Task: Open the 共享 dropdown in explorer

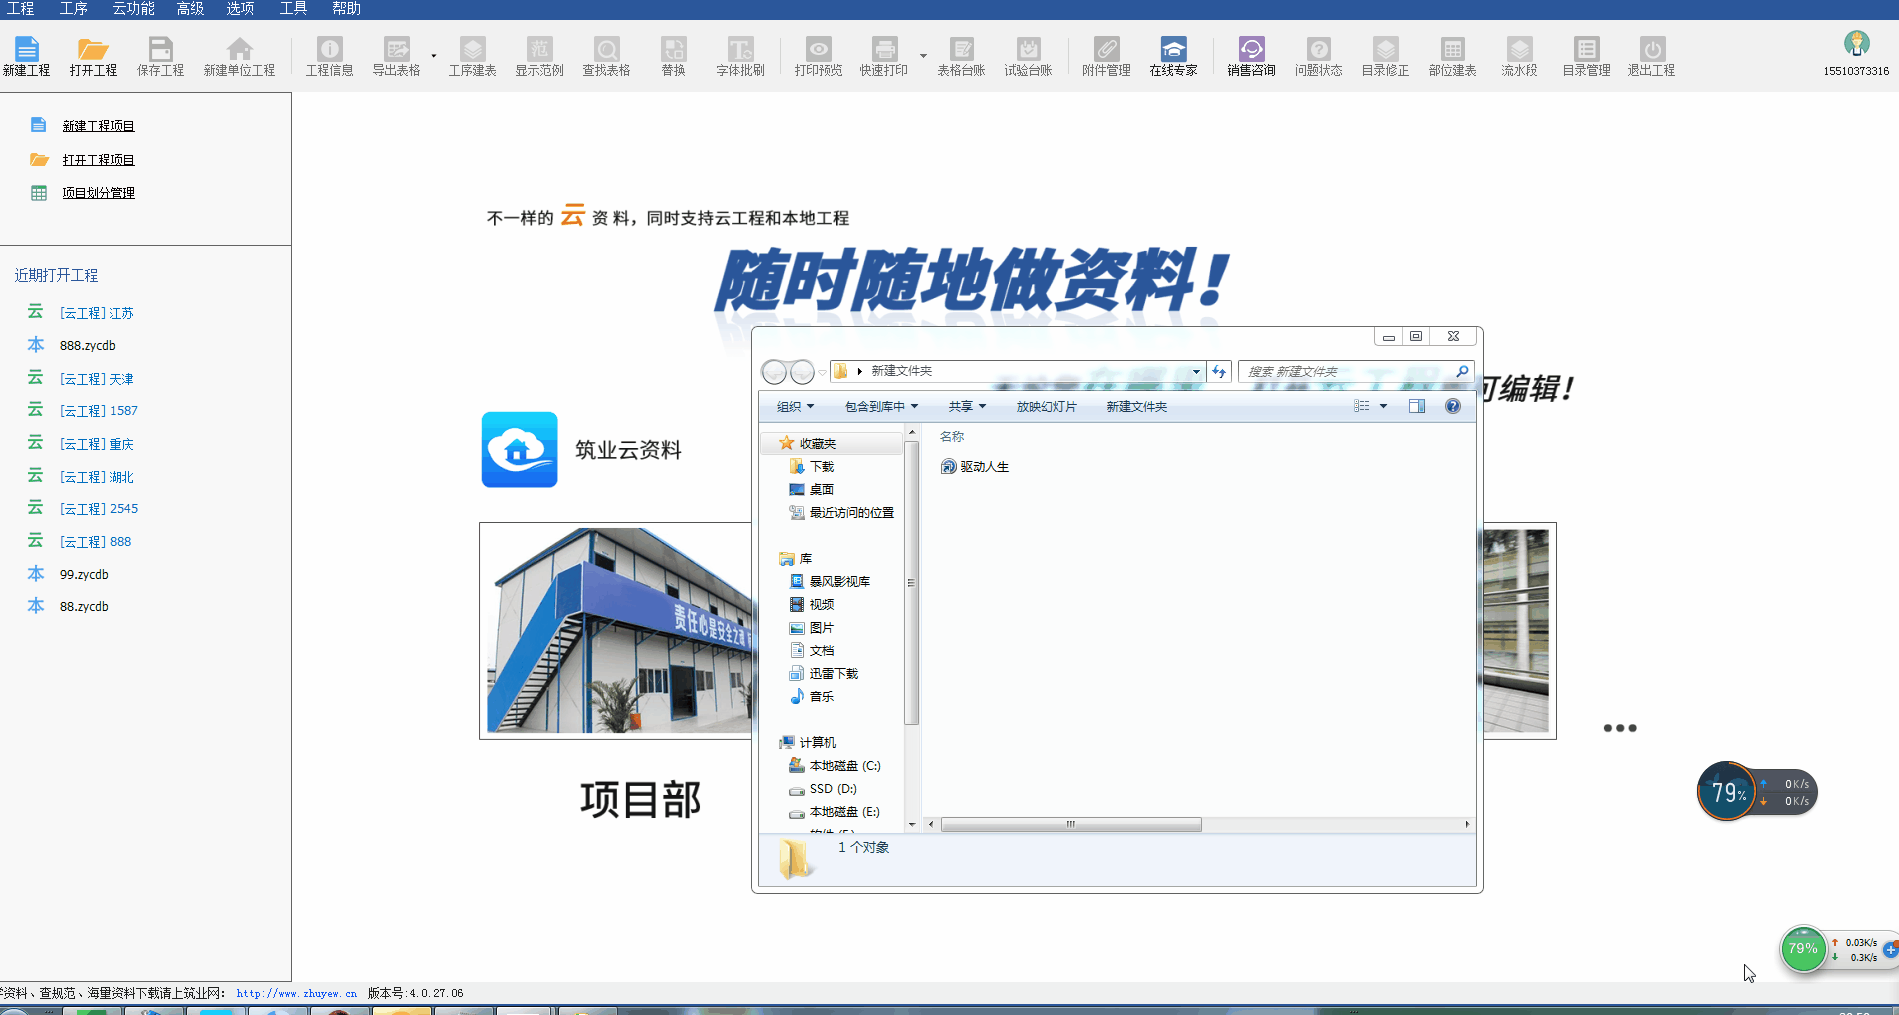Action: pos(967,407)
